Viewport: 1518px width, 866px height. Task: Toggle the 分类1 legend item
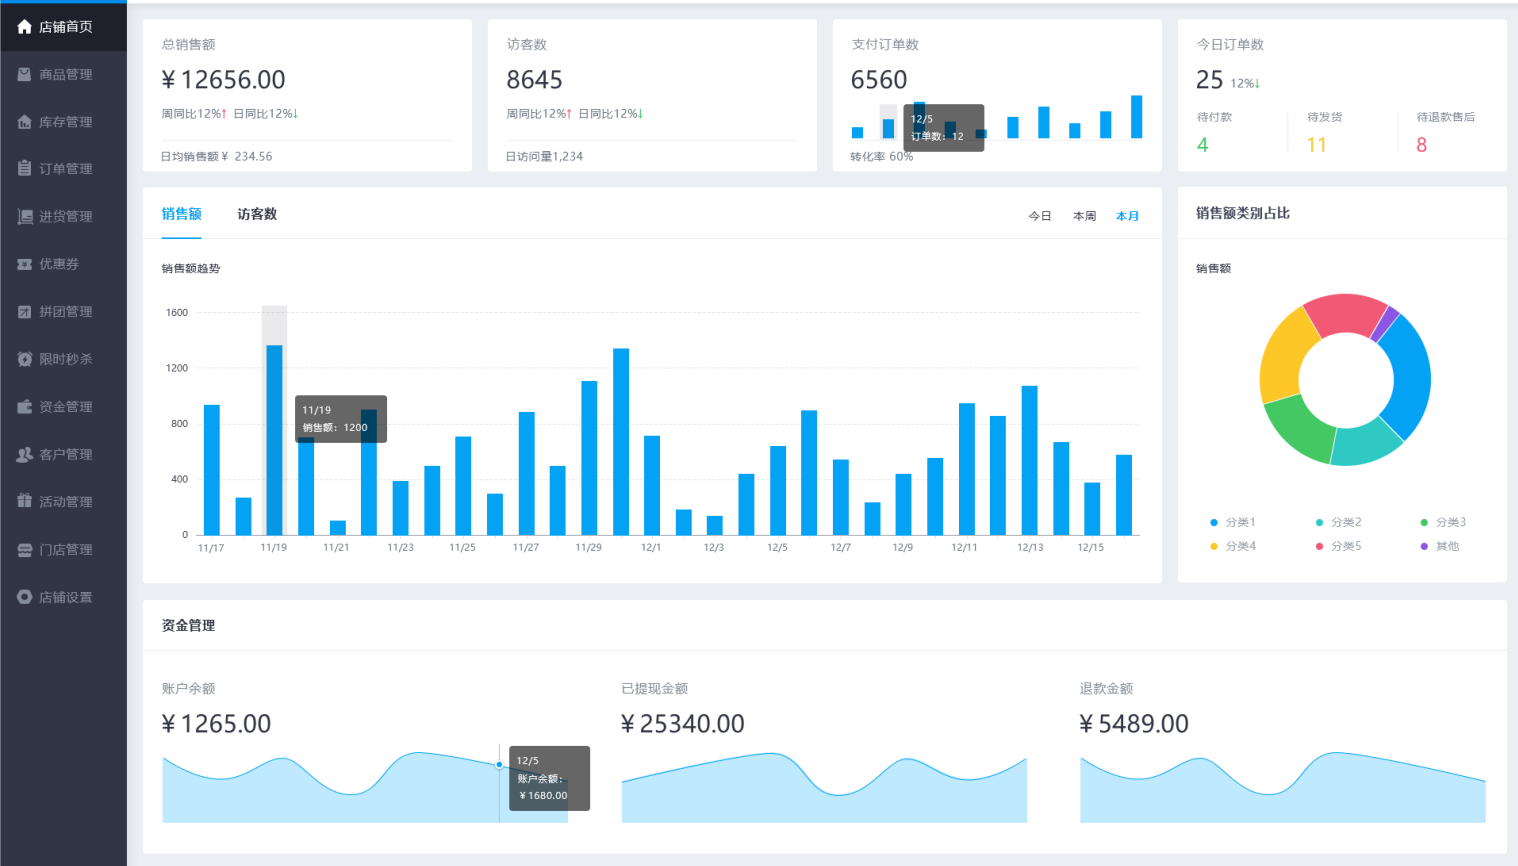pyautogui.click(x=1232, y=522)
